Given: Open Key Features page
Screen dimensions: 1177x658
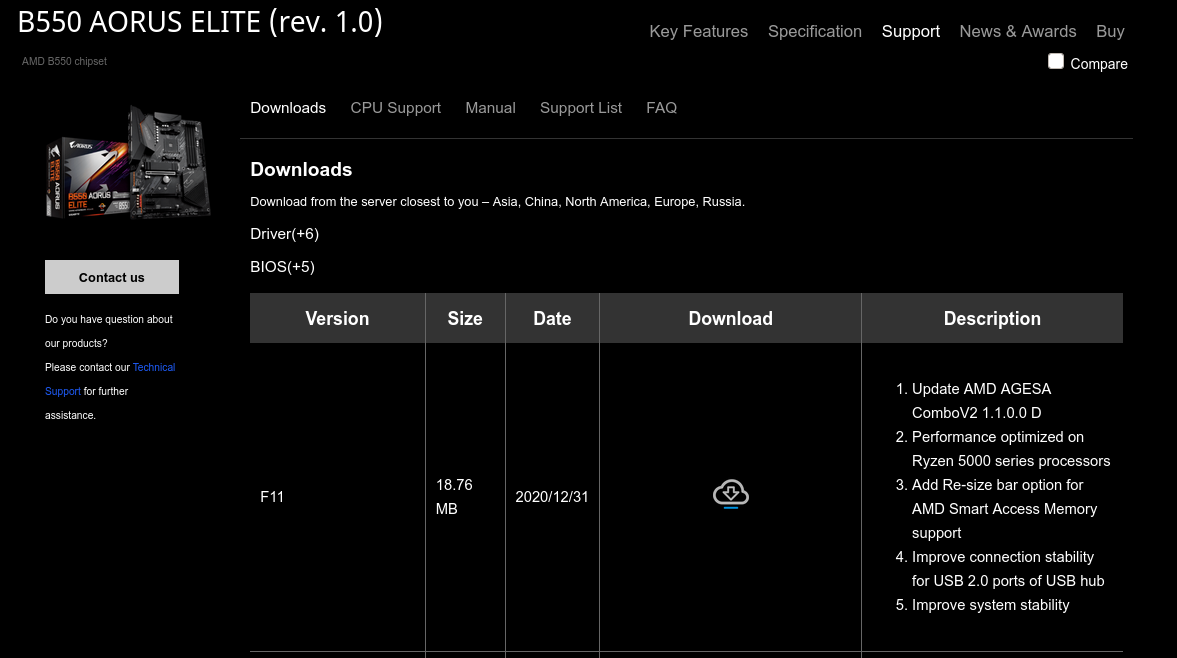Looking at the screenshot, I should coord(698,32).
